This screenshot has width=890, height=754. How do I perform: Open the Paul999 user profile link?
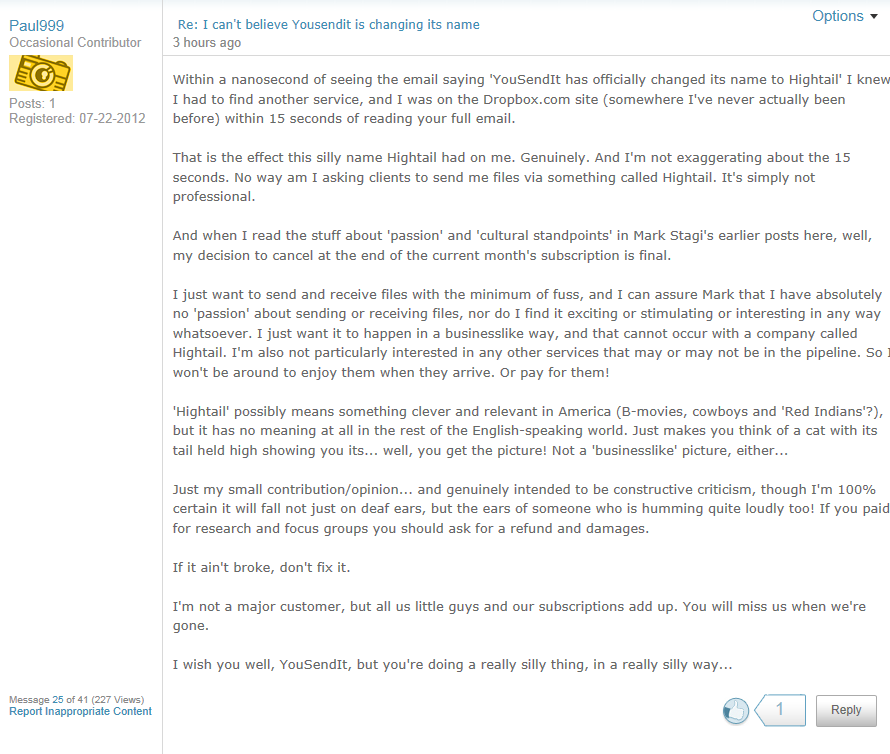(x=37, y=26)
